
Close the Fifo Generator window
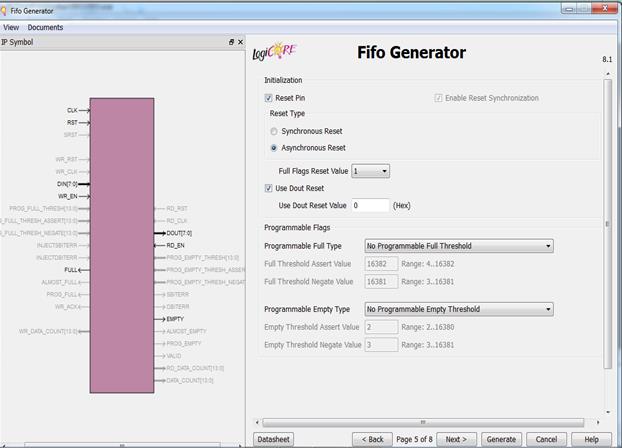pyautogui.click(x=605, y=8)
